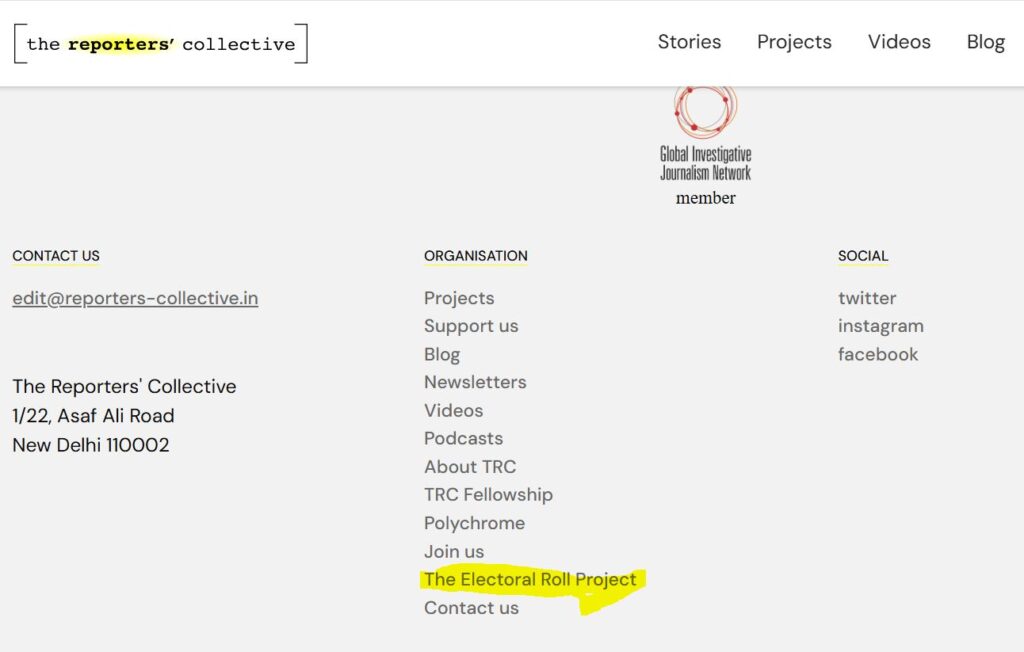Open the About TRC link
The width and height of the screenshot is (1024, 652).
pyautogui.click(x=470, y=466)
